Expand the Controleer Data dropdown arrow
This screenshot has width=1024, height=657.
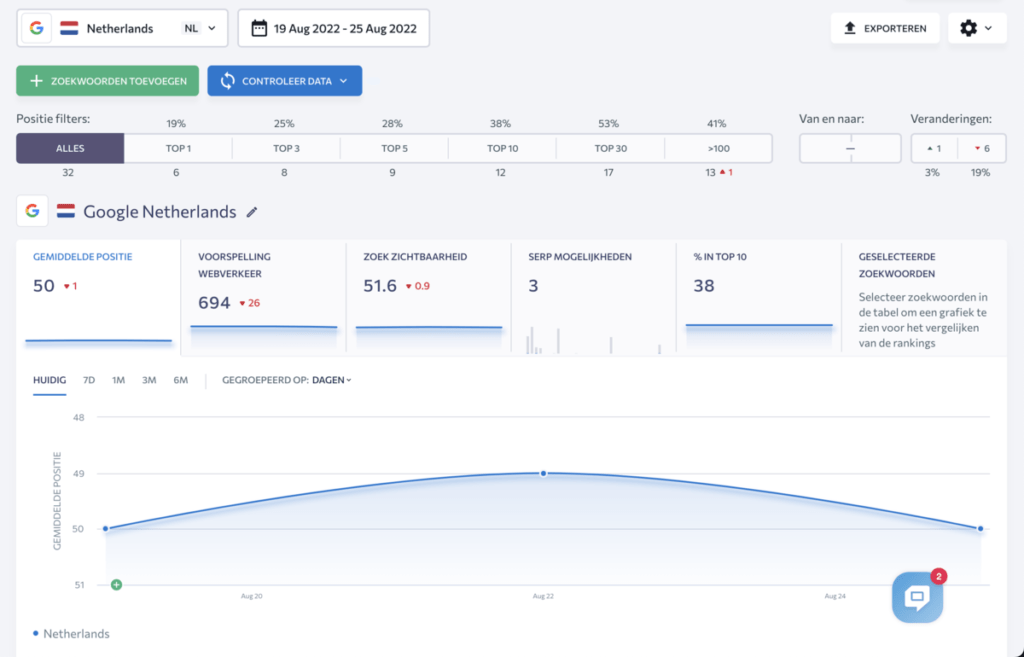343,81
